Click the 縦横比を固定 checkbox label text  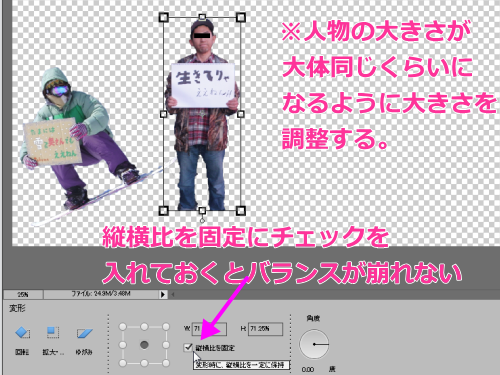215,348
